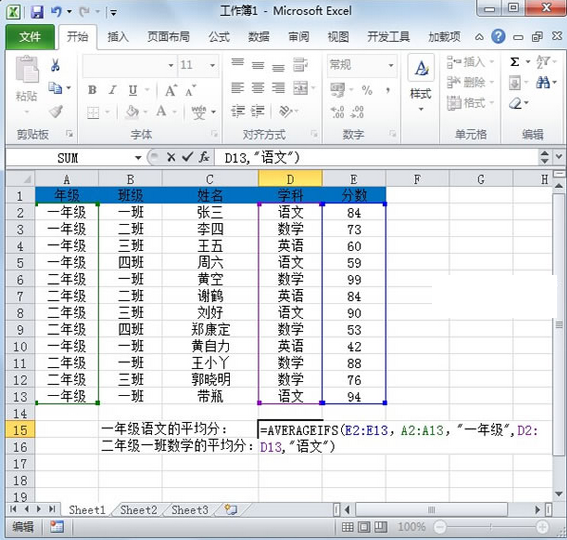Image resolution: width=567 pixels, height=540 pixels.
Task: Switch to the 数据 Data tab
Action: tap(259, 37)
